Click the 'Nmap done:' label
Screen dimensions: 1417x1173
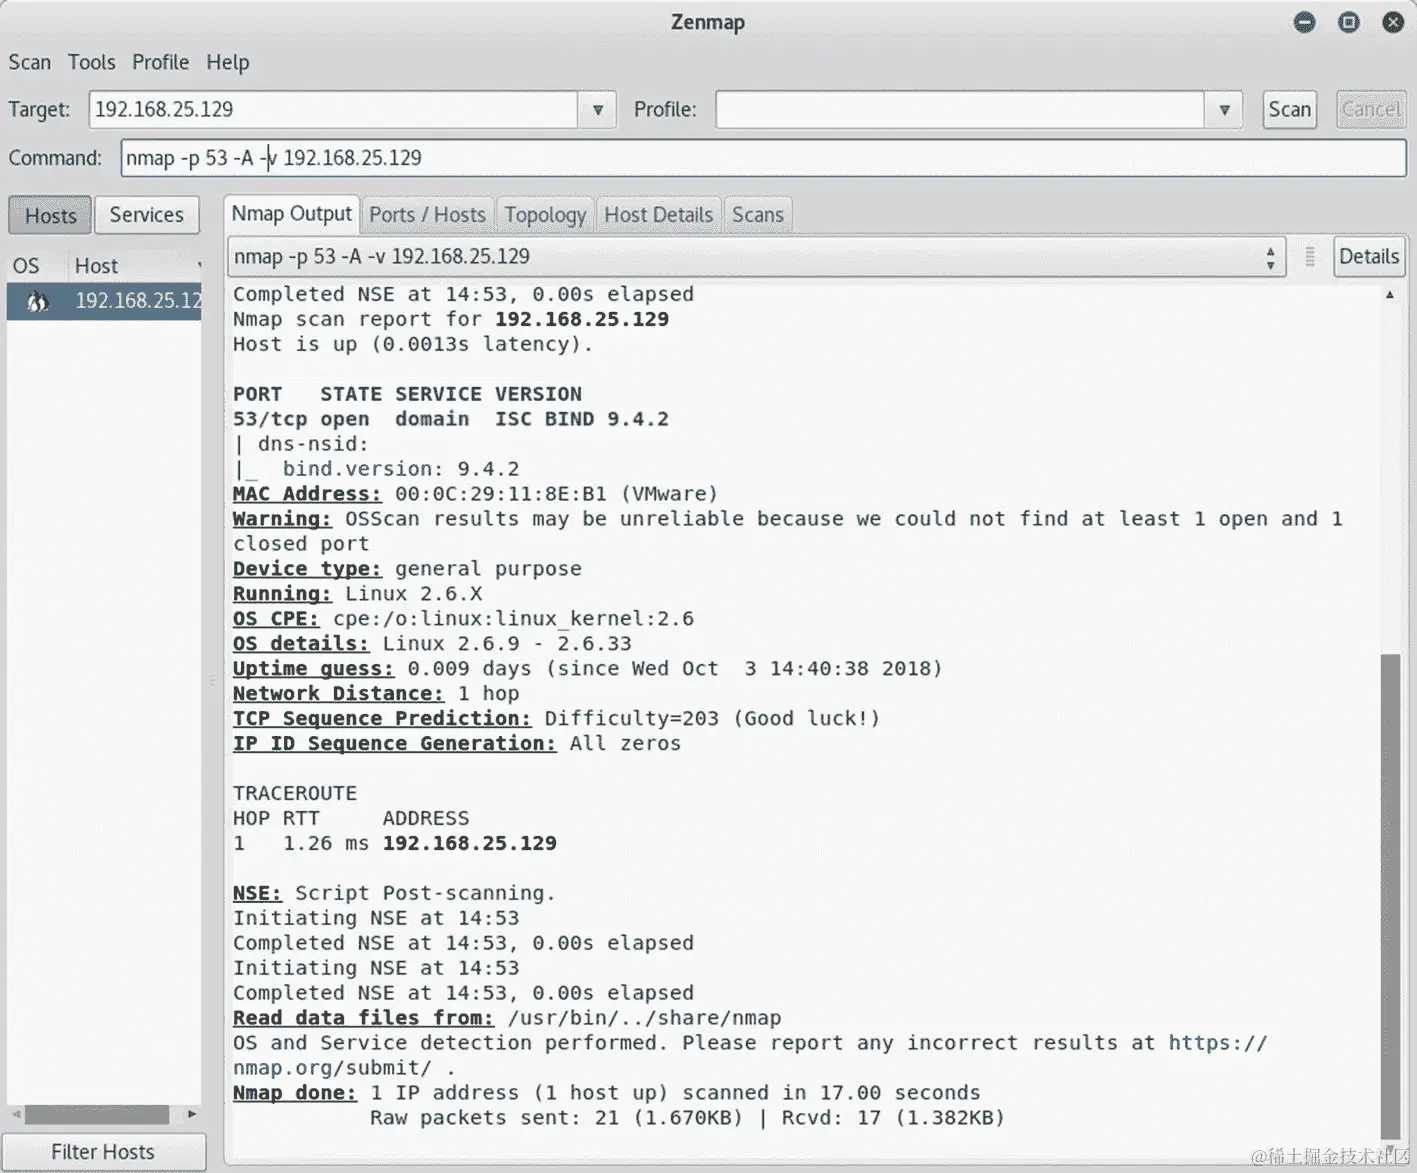[295, 1093]
